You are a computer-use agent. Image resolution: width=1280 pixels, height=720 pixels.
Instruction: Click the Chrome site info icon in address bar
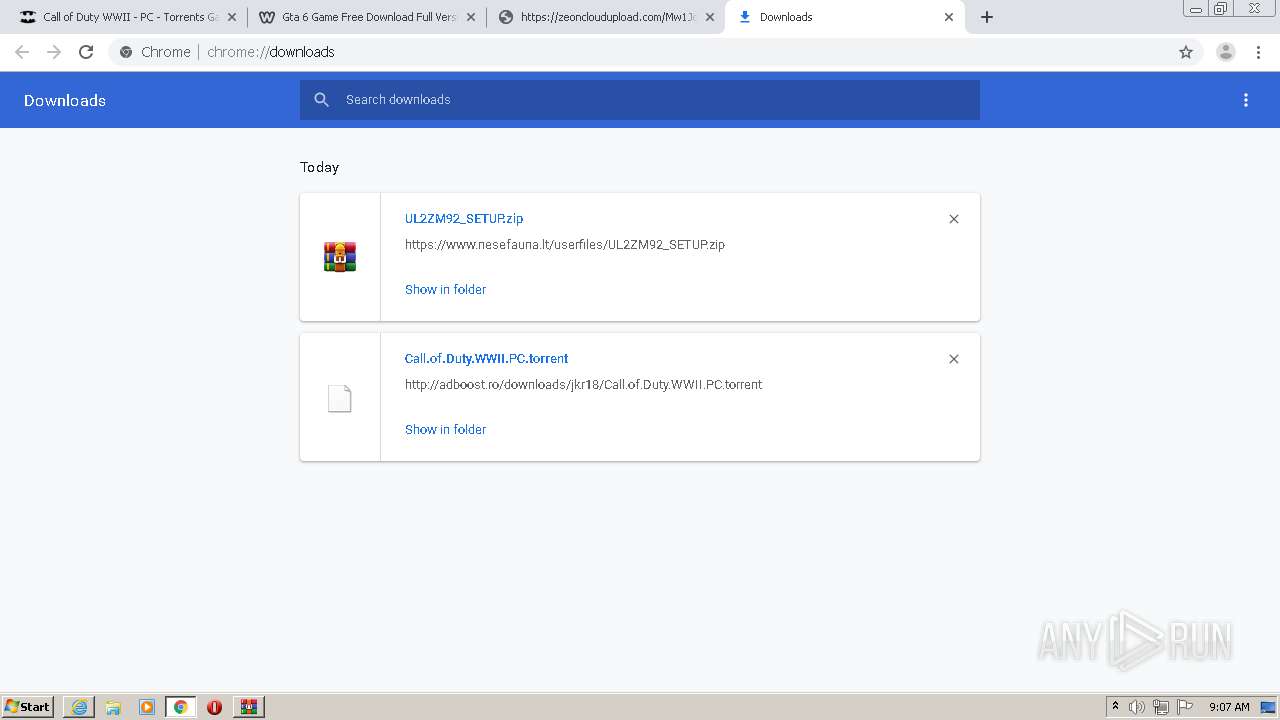click(126, 52)
